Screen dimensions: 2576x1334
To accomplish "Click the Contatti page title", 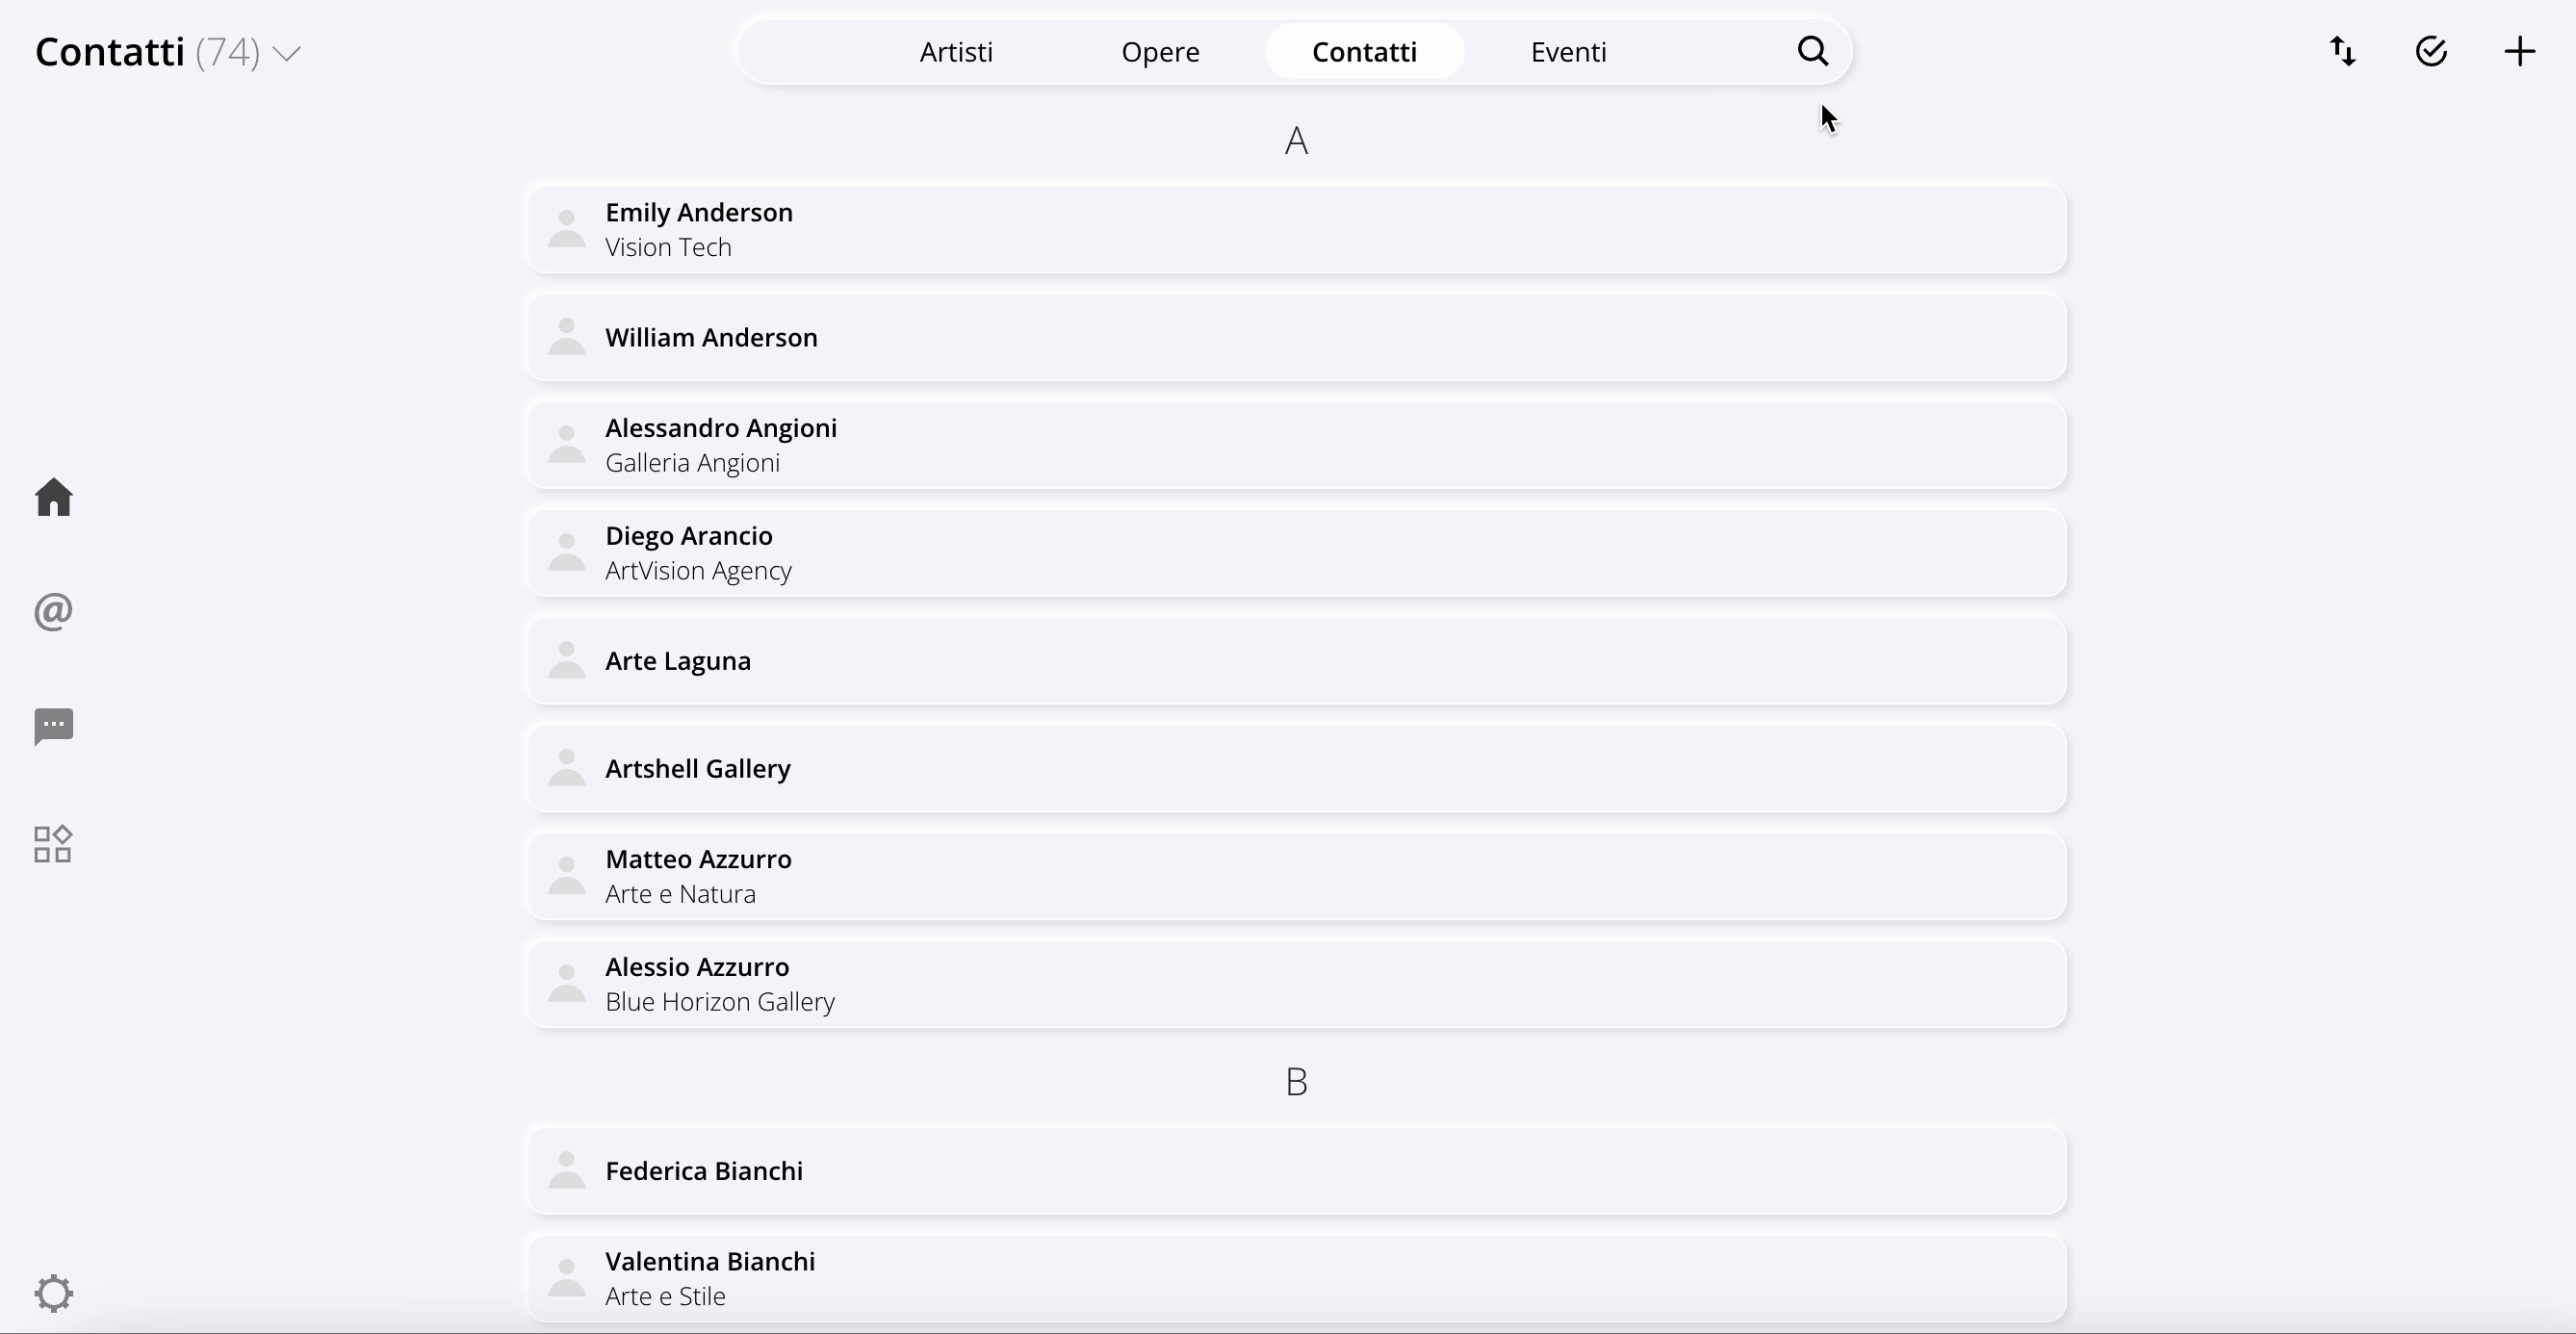I will [x=110, y=52].
